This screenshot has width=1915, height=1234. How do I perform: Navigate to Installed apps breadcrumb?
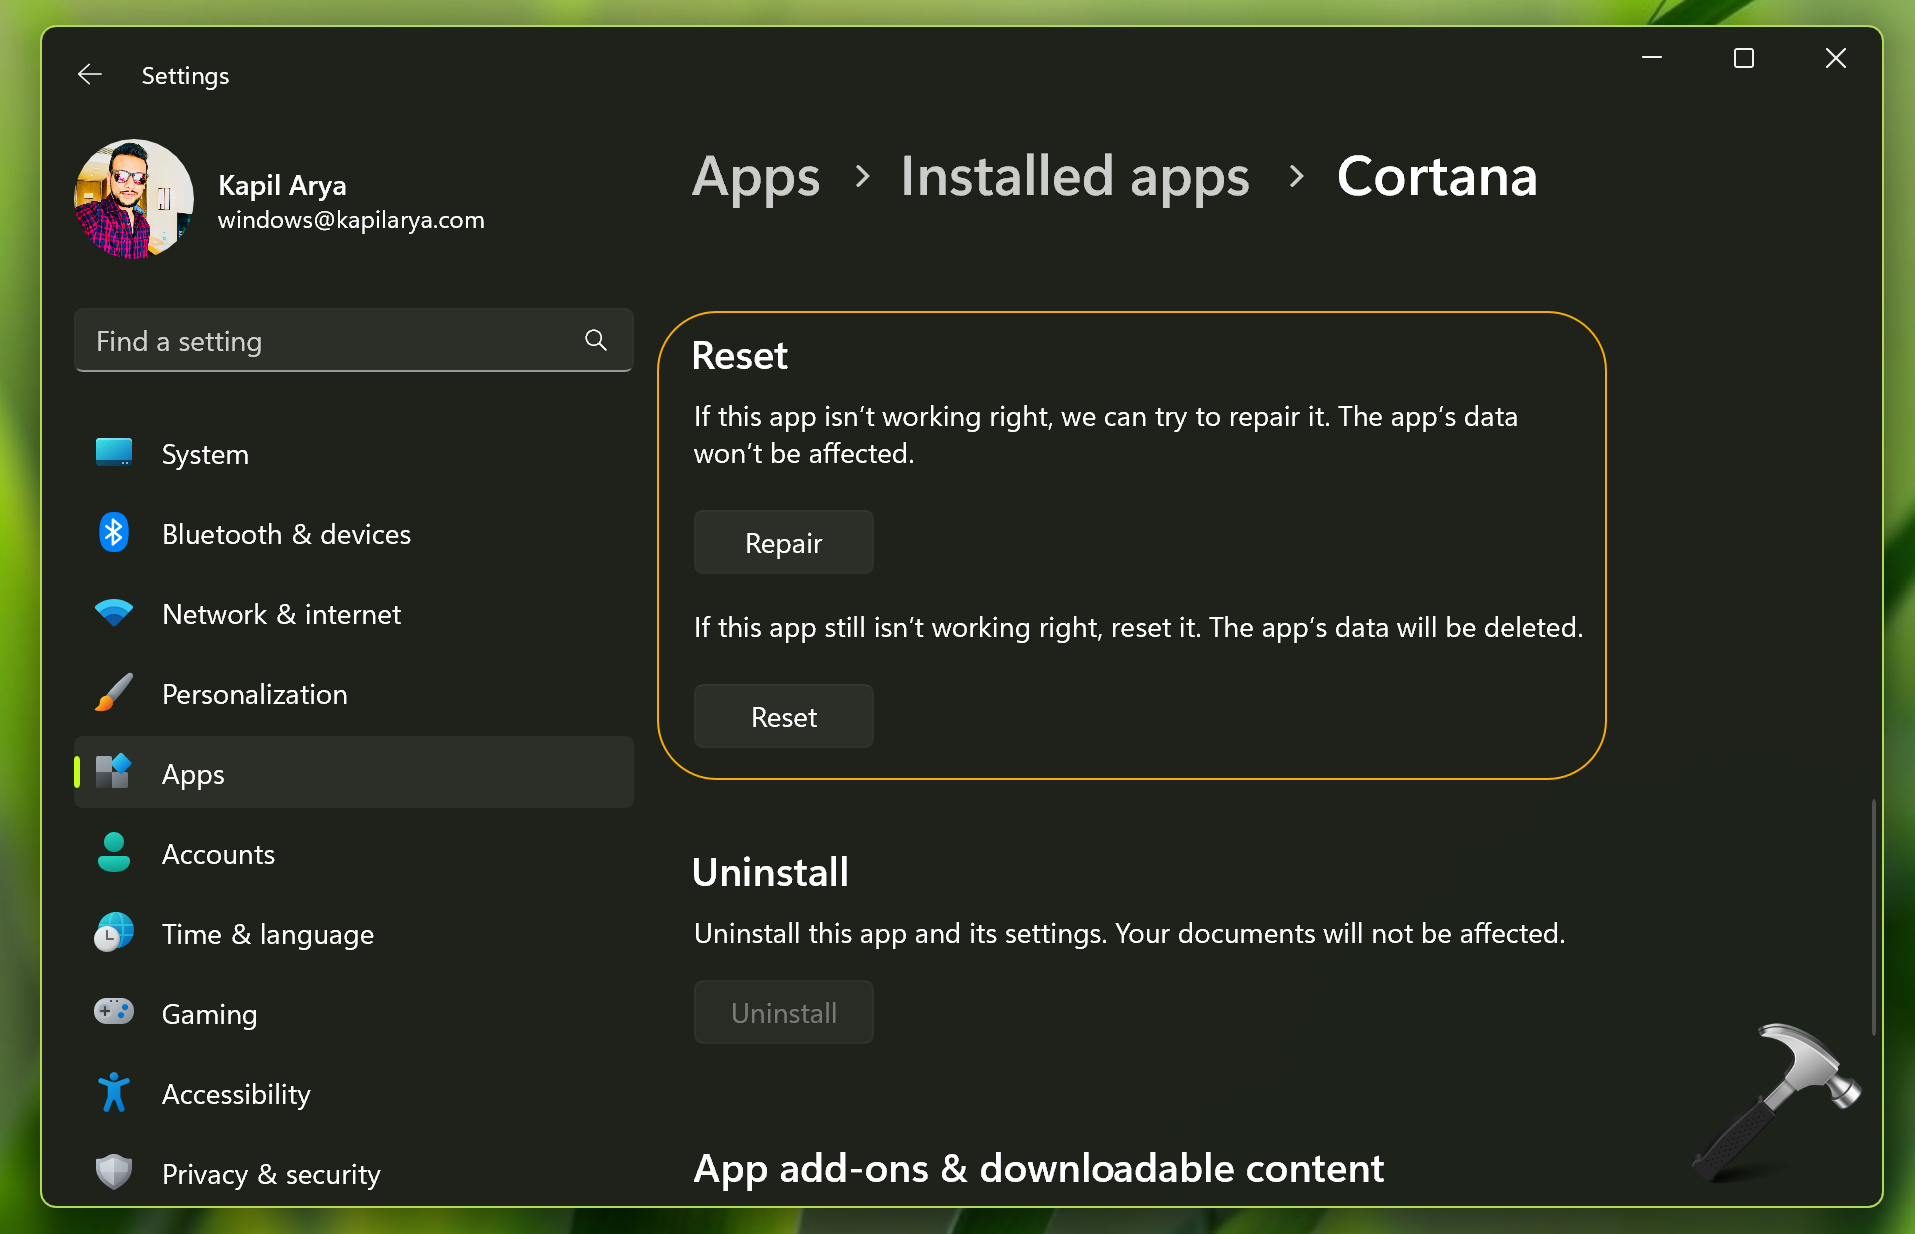pos(1074,177)
